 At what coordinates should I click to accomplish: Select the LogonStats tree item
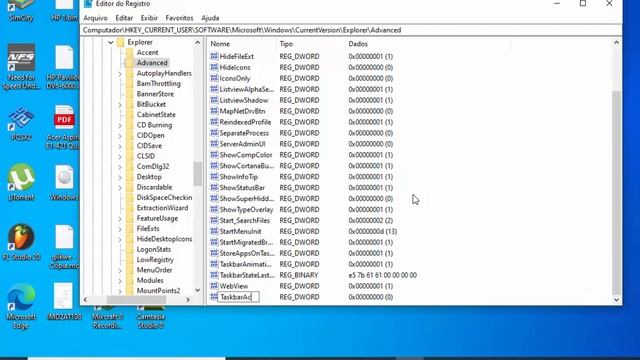coord(153,249)
